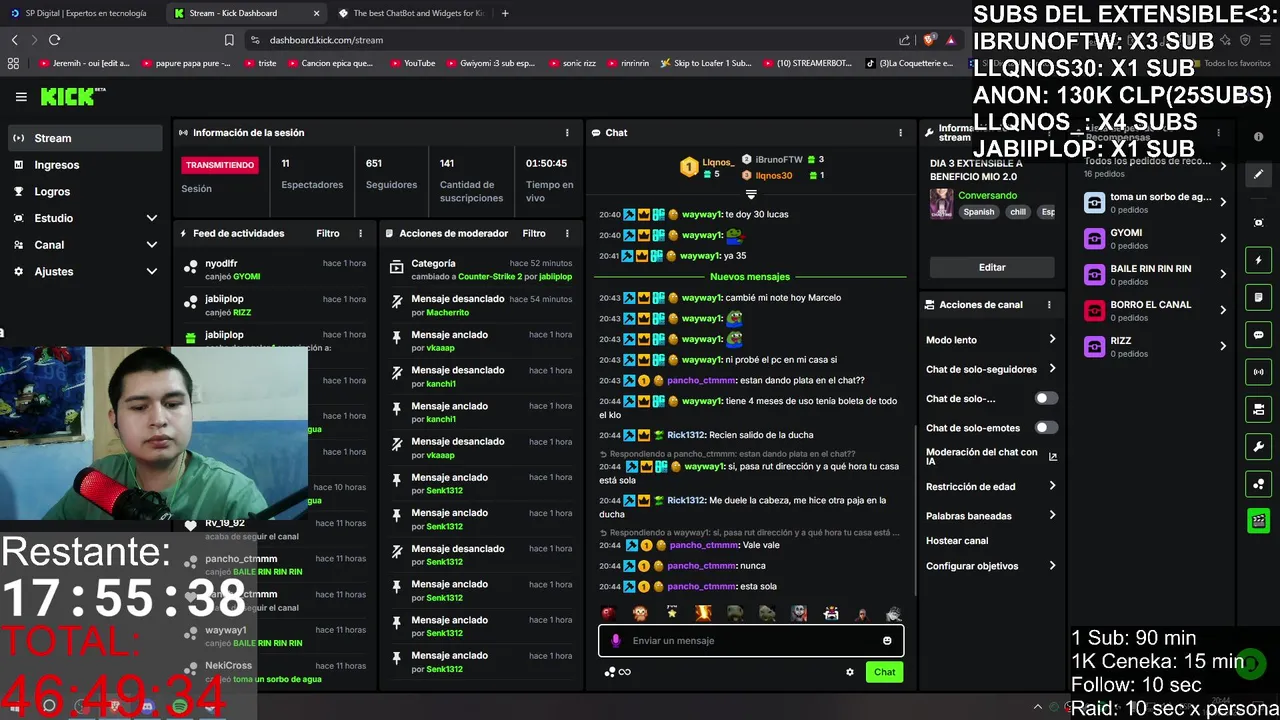The height and width of the screenshot is (720, 1280).
Task: Open Ingresos in the sidebar
Action: click(x=84, y=165)
